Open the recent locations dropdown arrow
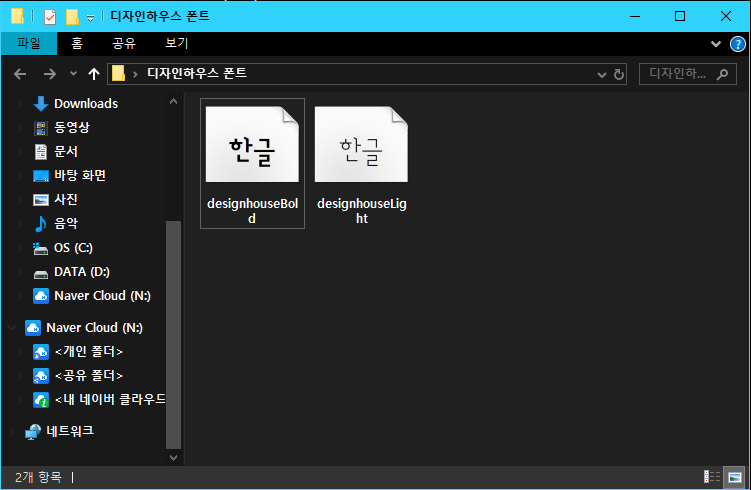 [73, 74]
